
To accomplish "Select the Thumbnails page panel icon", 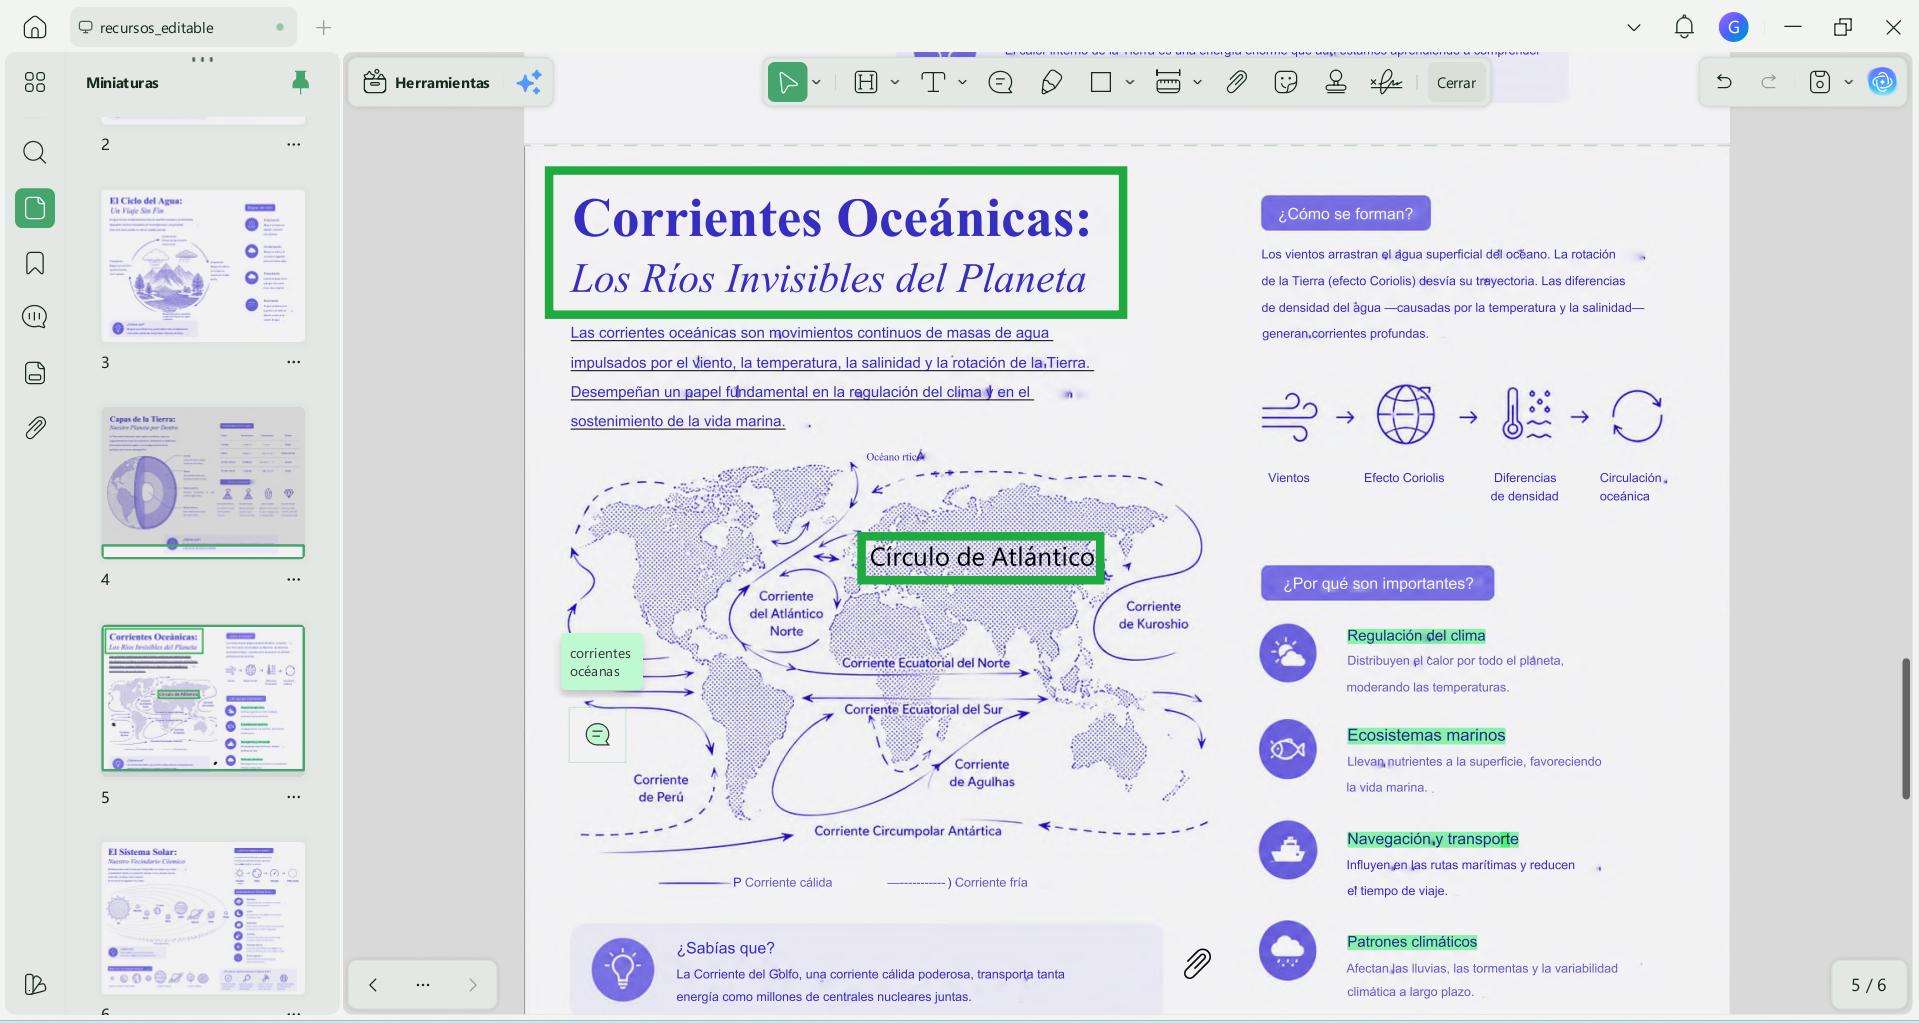I will [35, 208].
